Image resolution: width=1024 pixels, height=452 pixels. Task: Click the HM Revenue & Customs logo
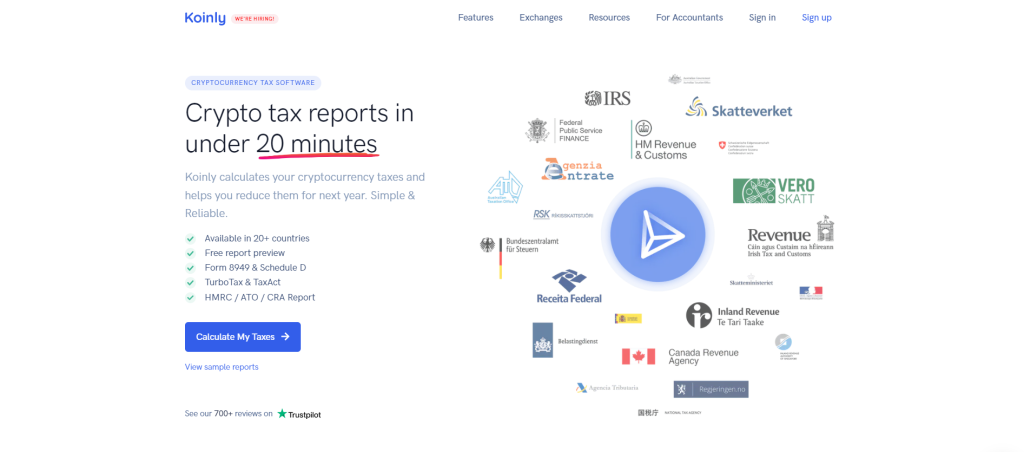coord(664,140)
